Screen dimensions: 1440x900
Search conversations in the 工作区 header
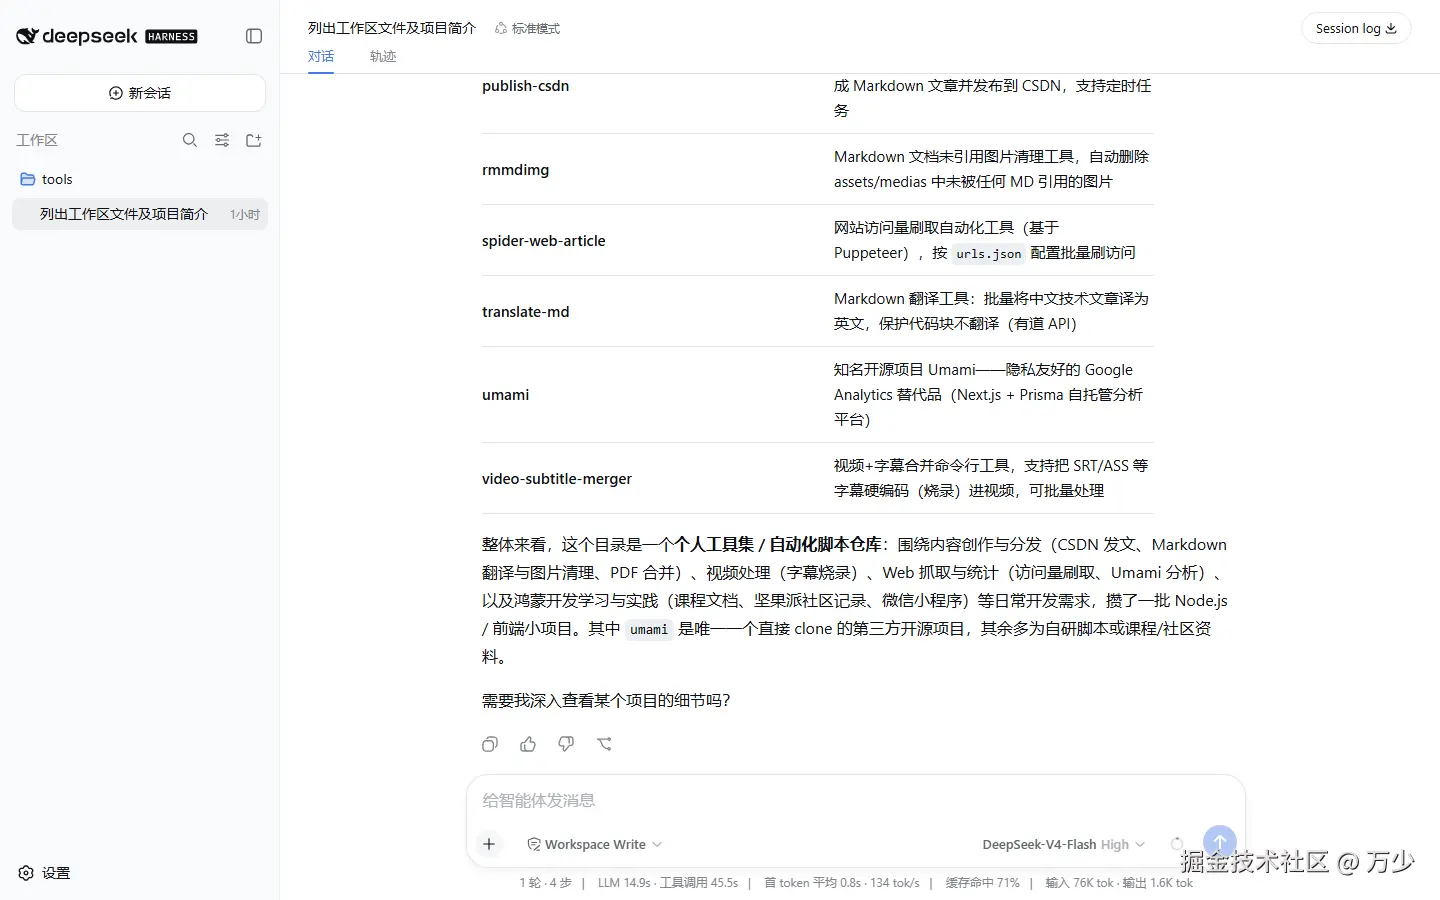tap(190, 140)
